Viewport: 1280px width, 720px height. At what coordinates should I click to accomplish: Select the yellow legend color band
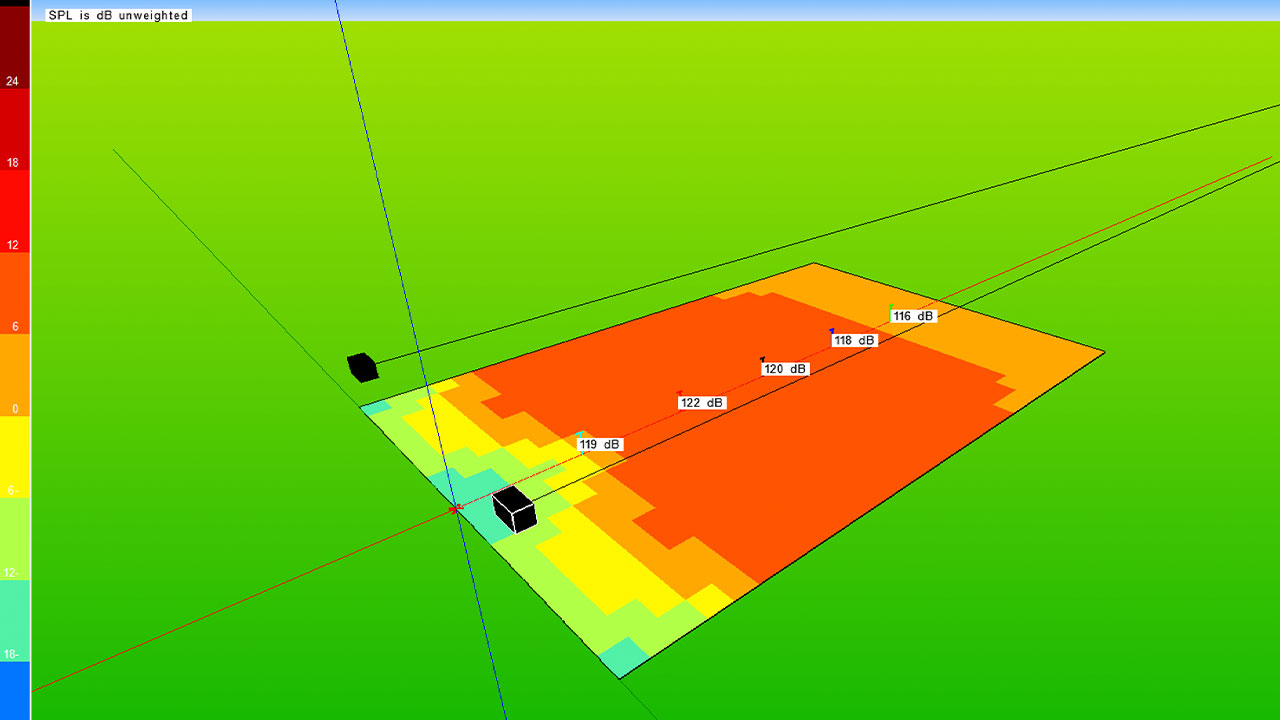[14, 455]
